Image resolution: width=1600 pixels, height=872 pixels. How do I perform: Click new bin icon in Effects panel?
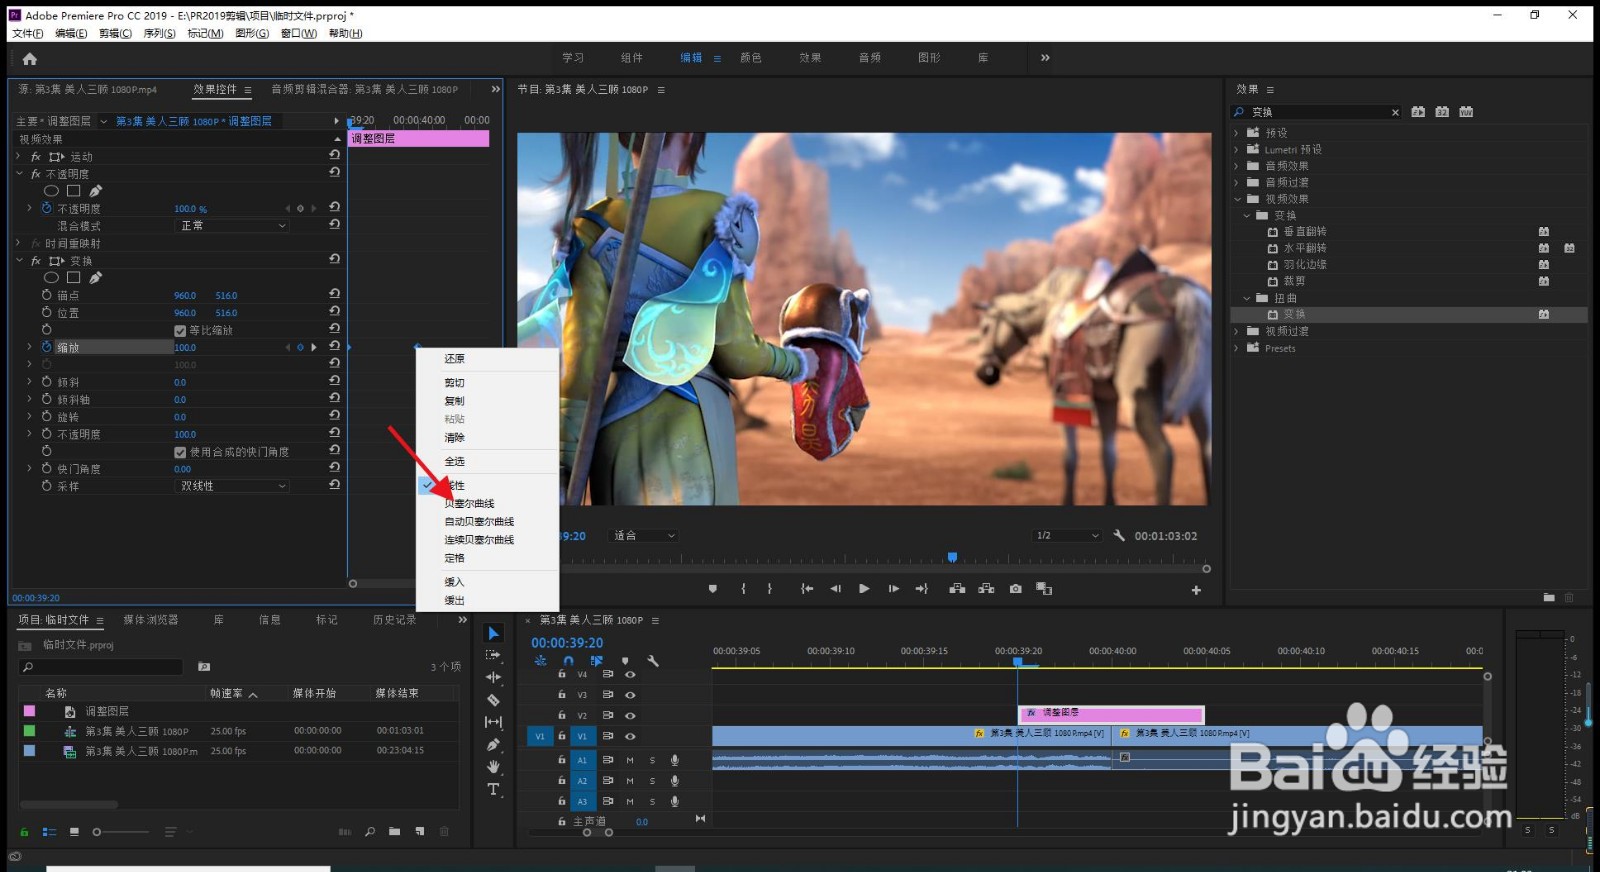(x=1549, y=597)
